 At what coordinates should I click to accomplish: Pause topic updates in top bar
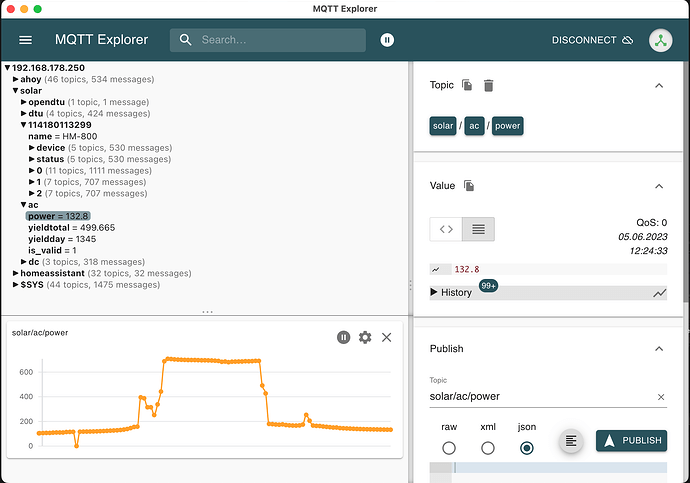pyautogui.click(x=387, y=40)
